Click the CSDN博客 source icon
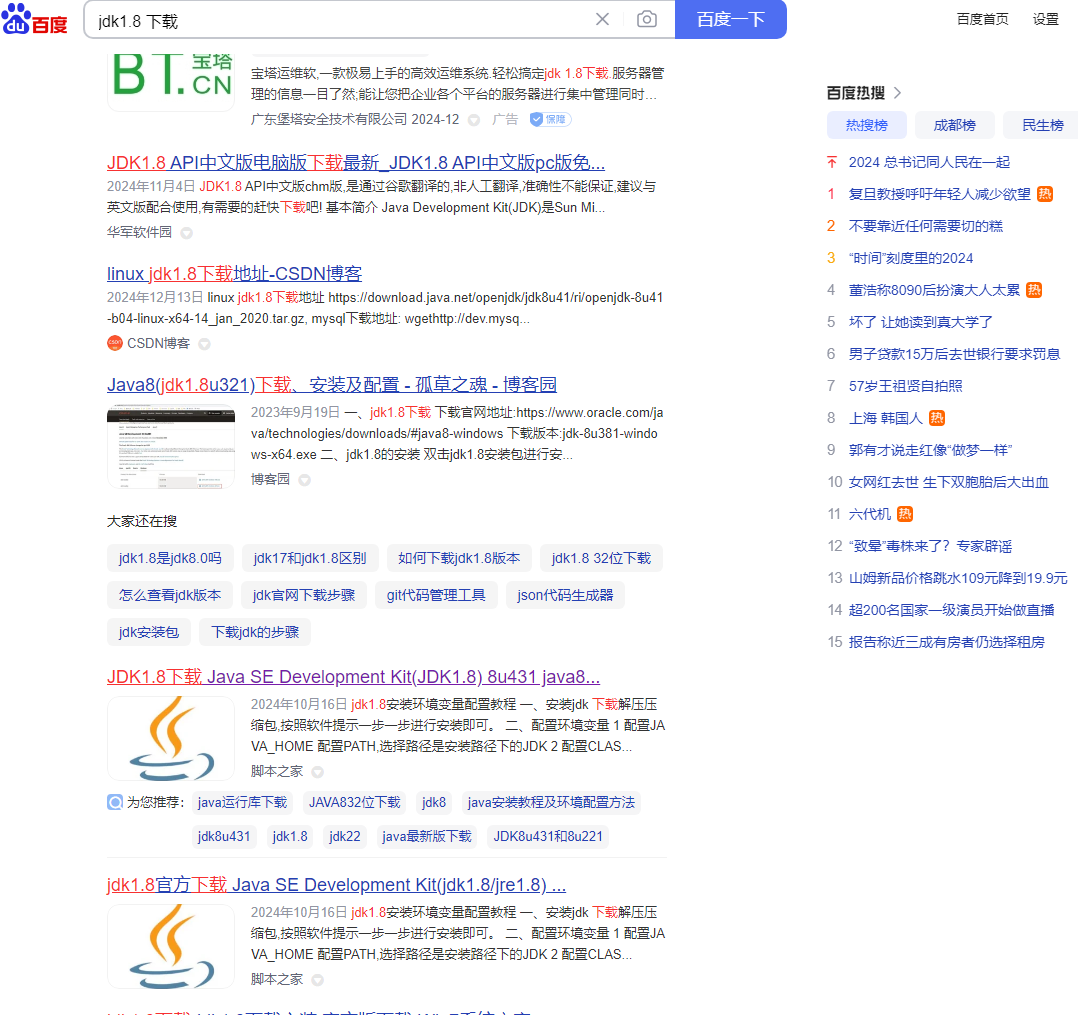 115,342
